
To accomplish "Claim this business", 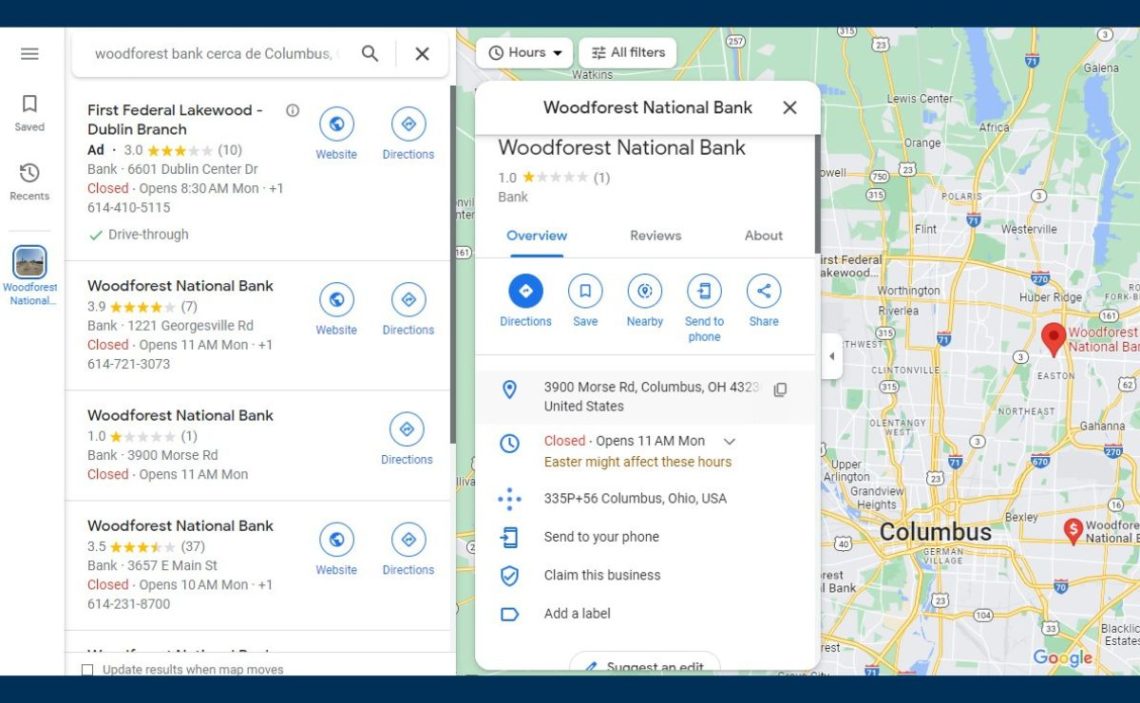I will click(x=602, y=575).
